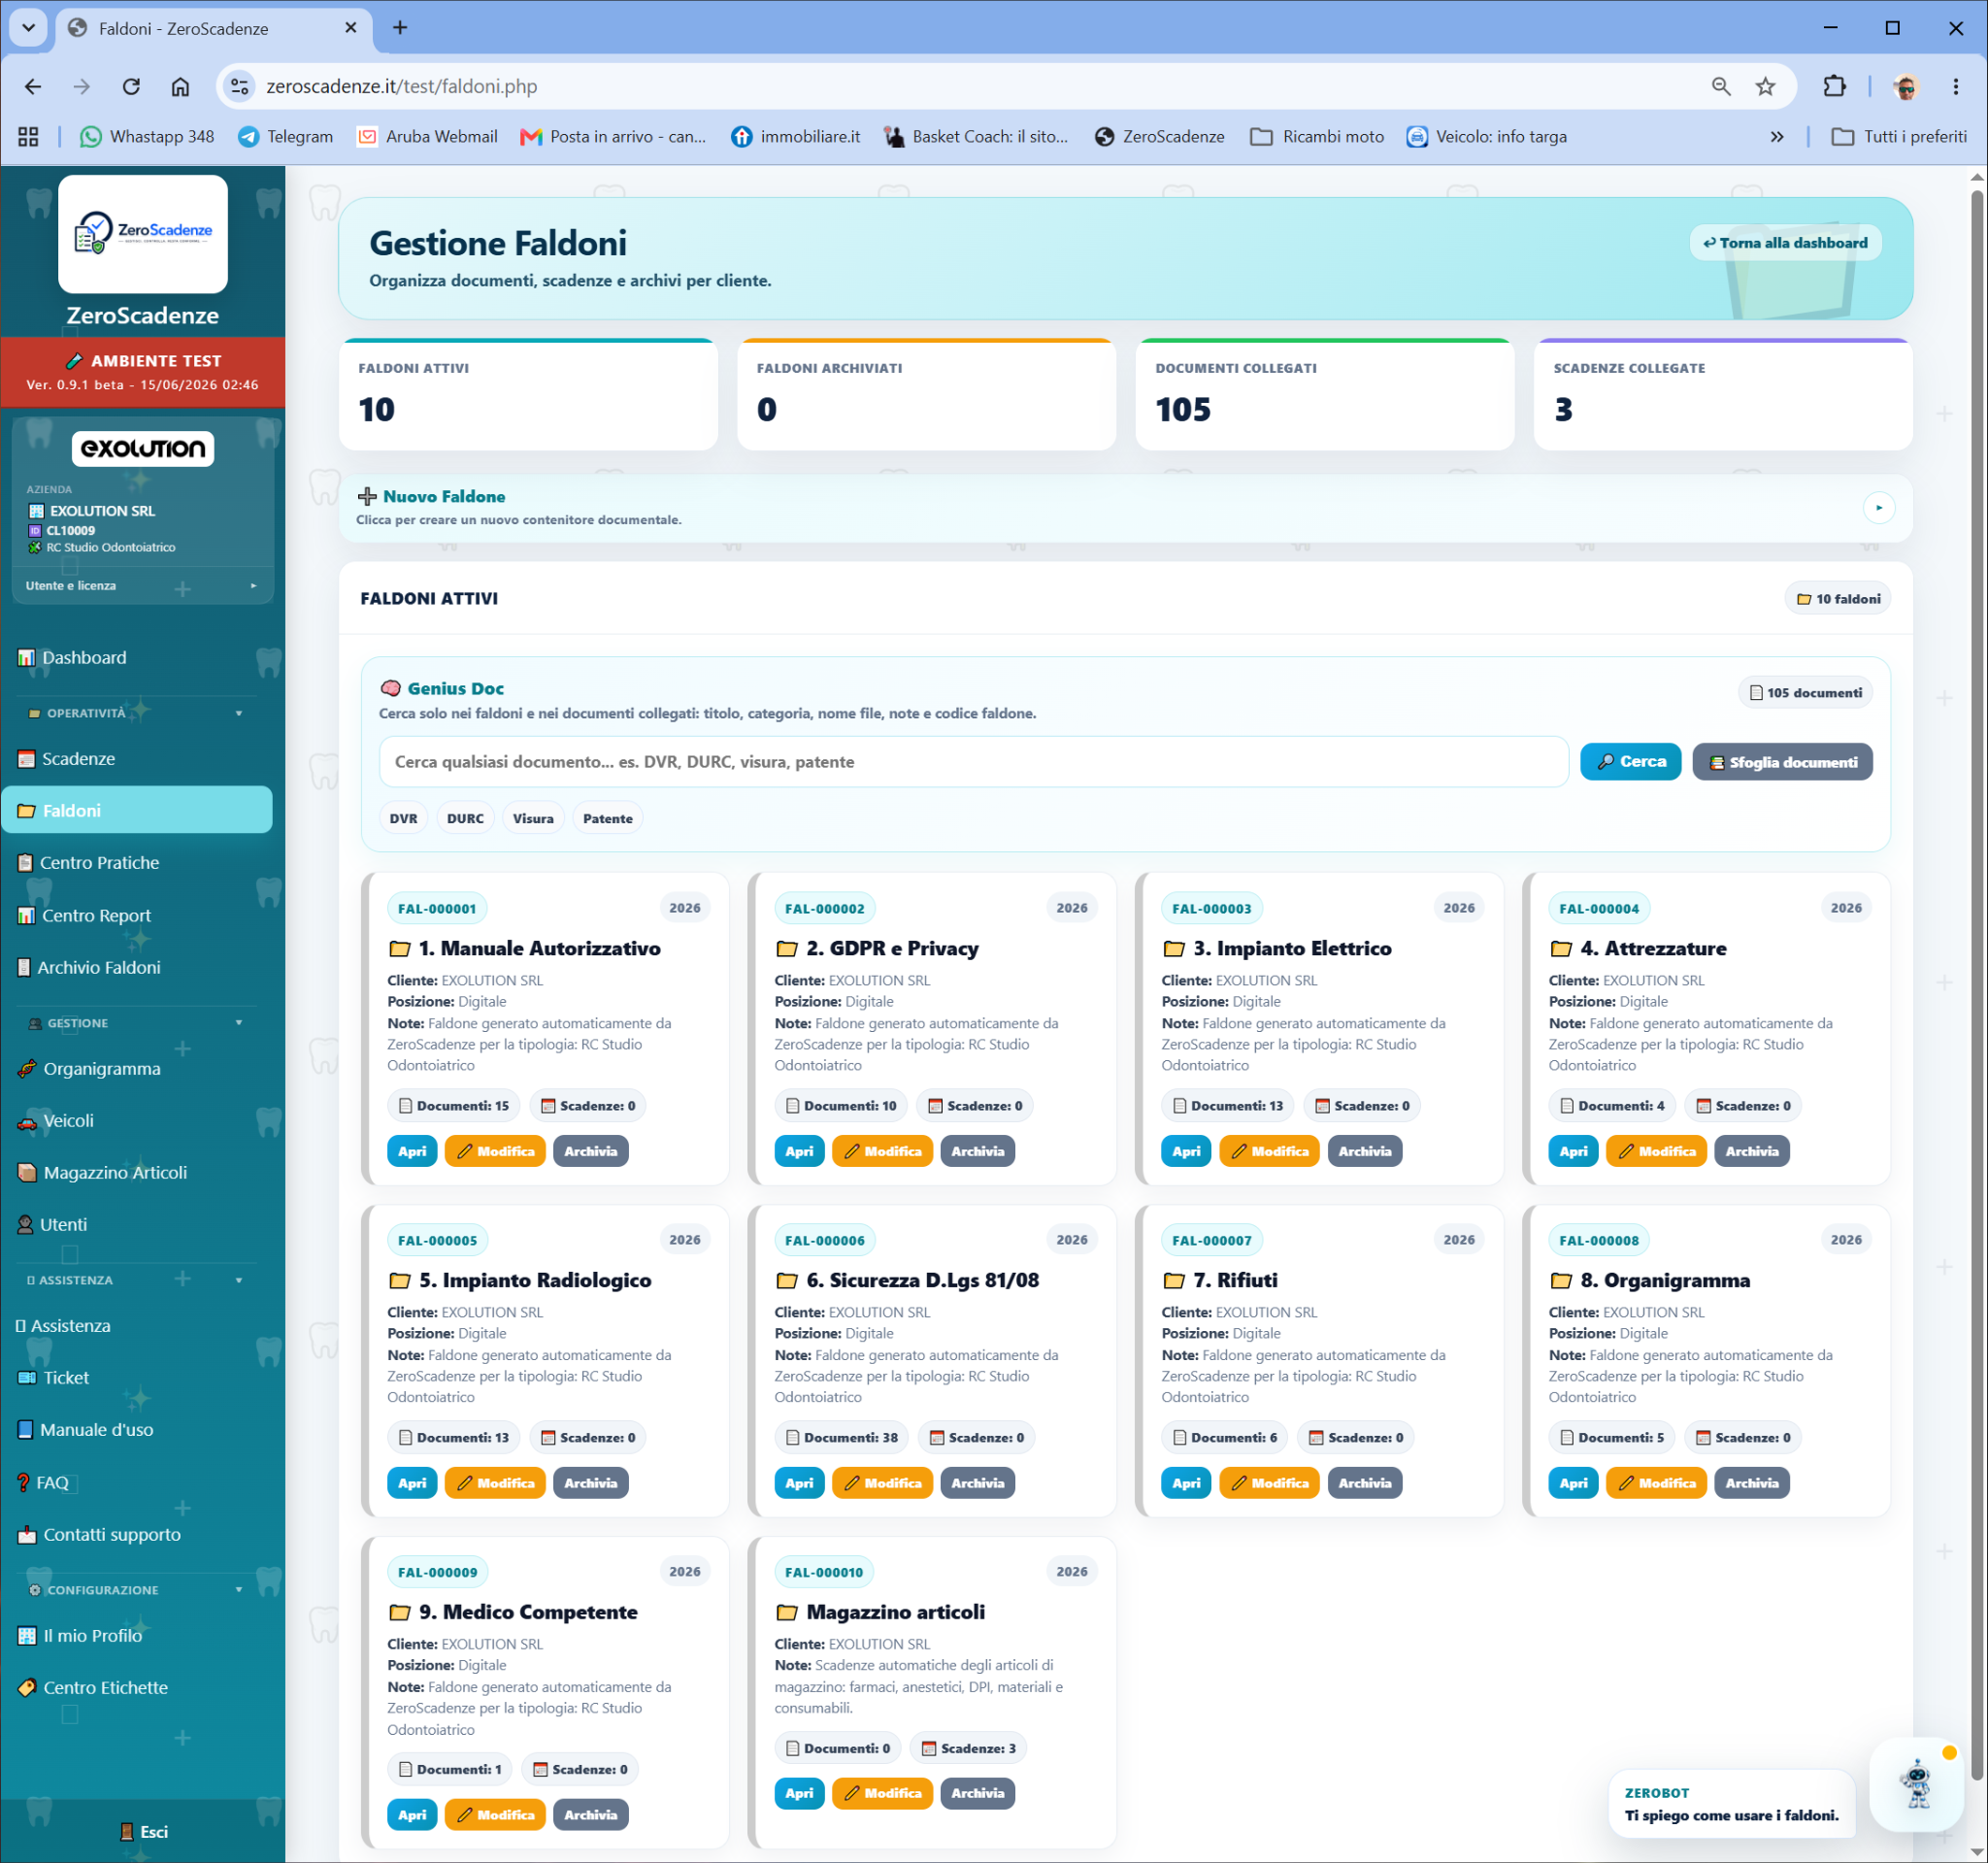Open the Aruba Webmail bookmark
Screen dimensions: 1988x1863
427,136
